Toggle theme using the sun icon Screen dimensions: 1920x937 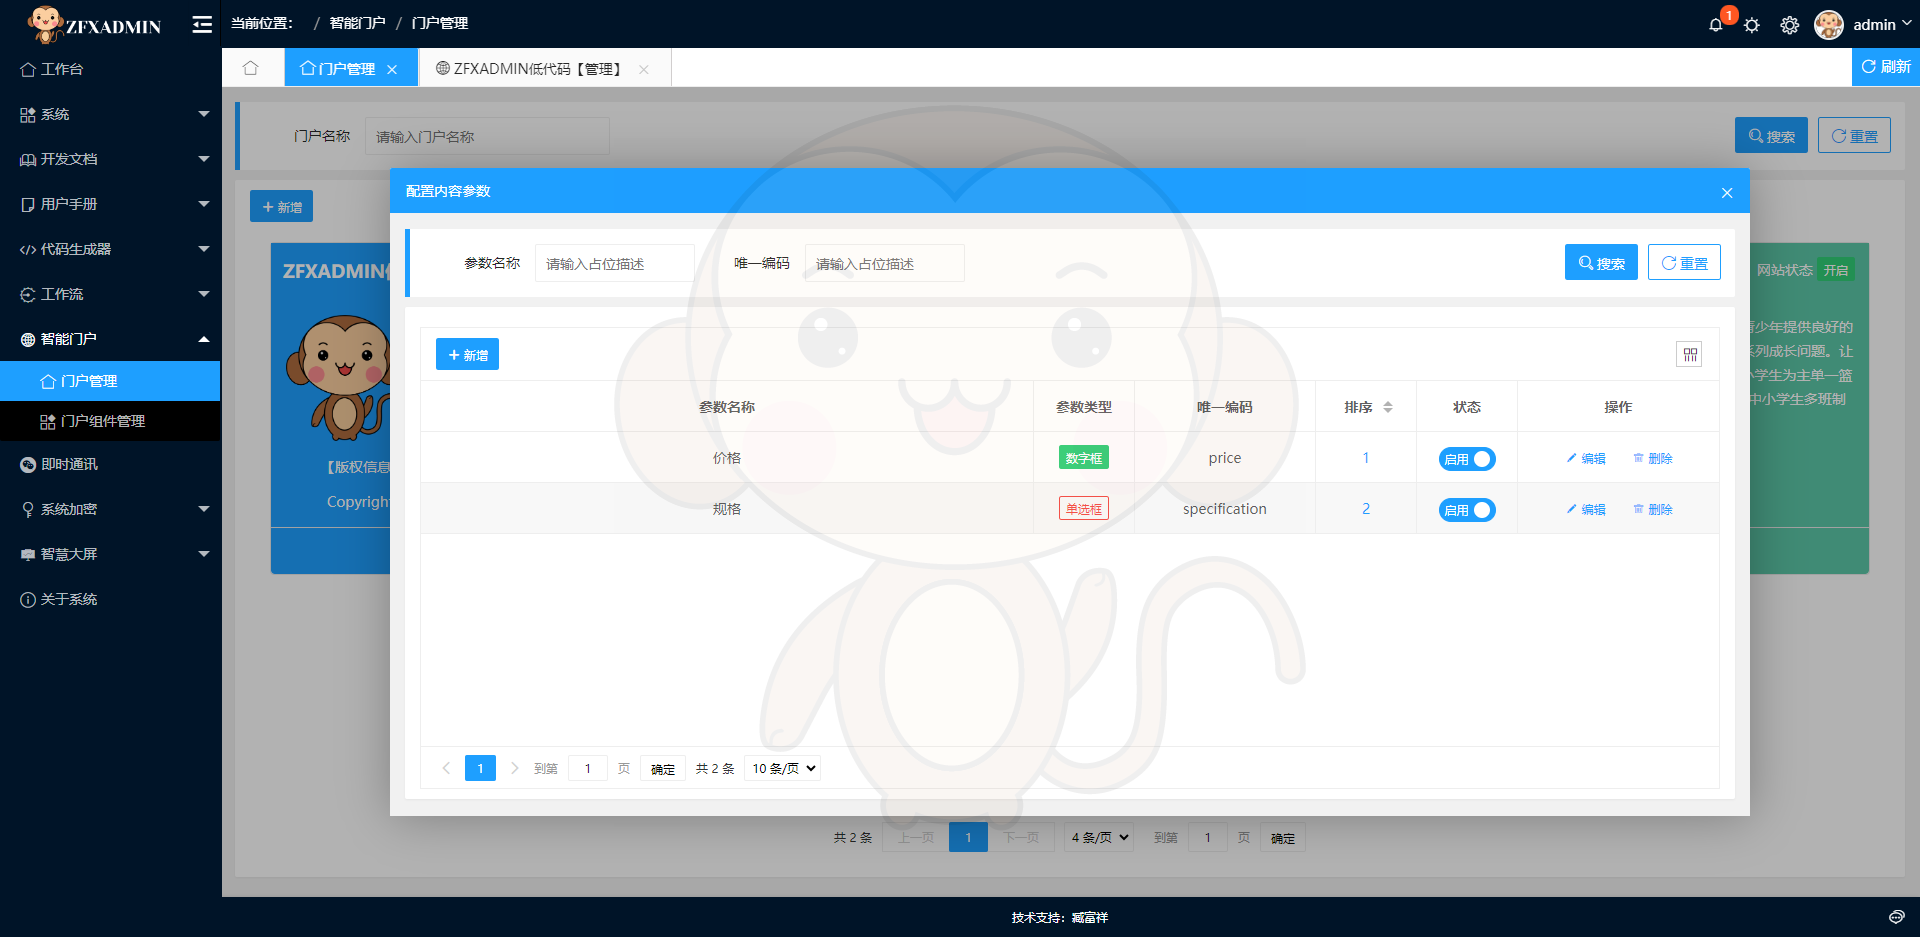(1752, 25)
